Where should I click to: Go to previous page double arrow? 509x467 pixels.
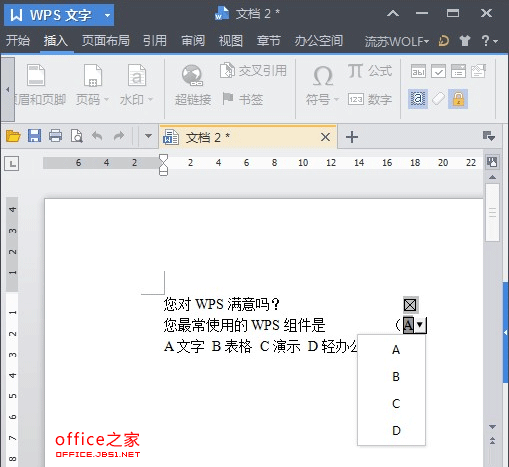tap(492, 441)
